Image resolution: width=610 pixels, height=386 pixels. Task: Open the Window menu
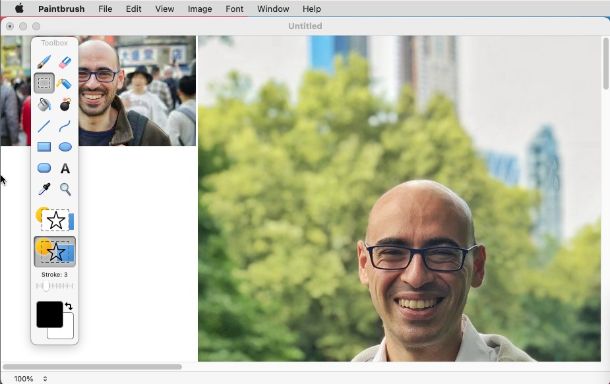point(273,9)
